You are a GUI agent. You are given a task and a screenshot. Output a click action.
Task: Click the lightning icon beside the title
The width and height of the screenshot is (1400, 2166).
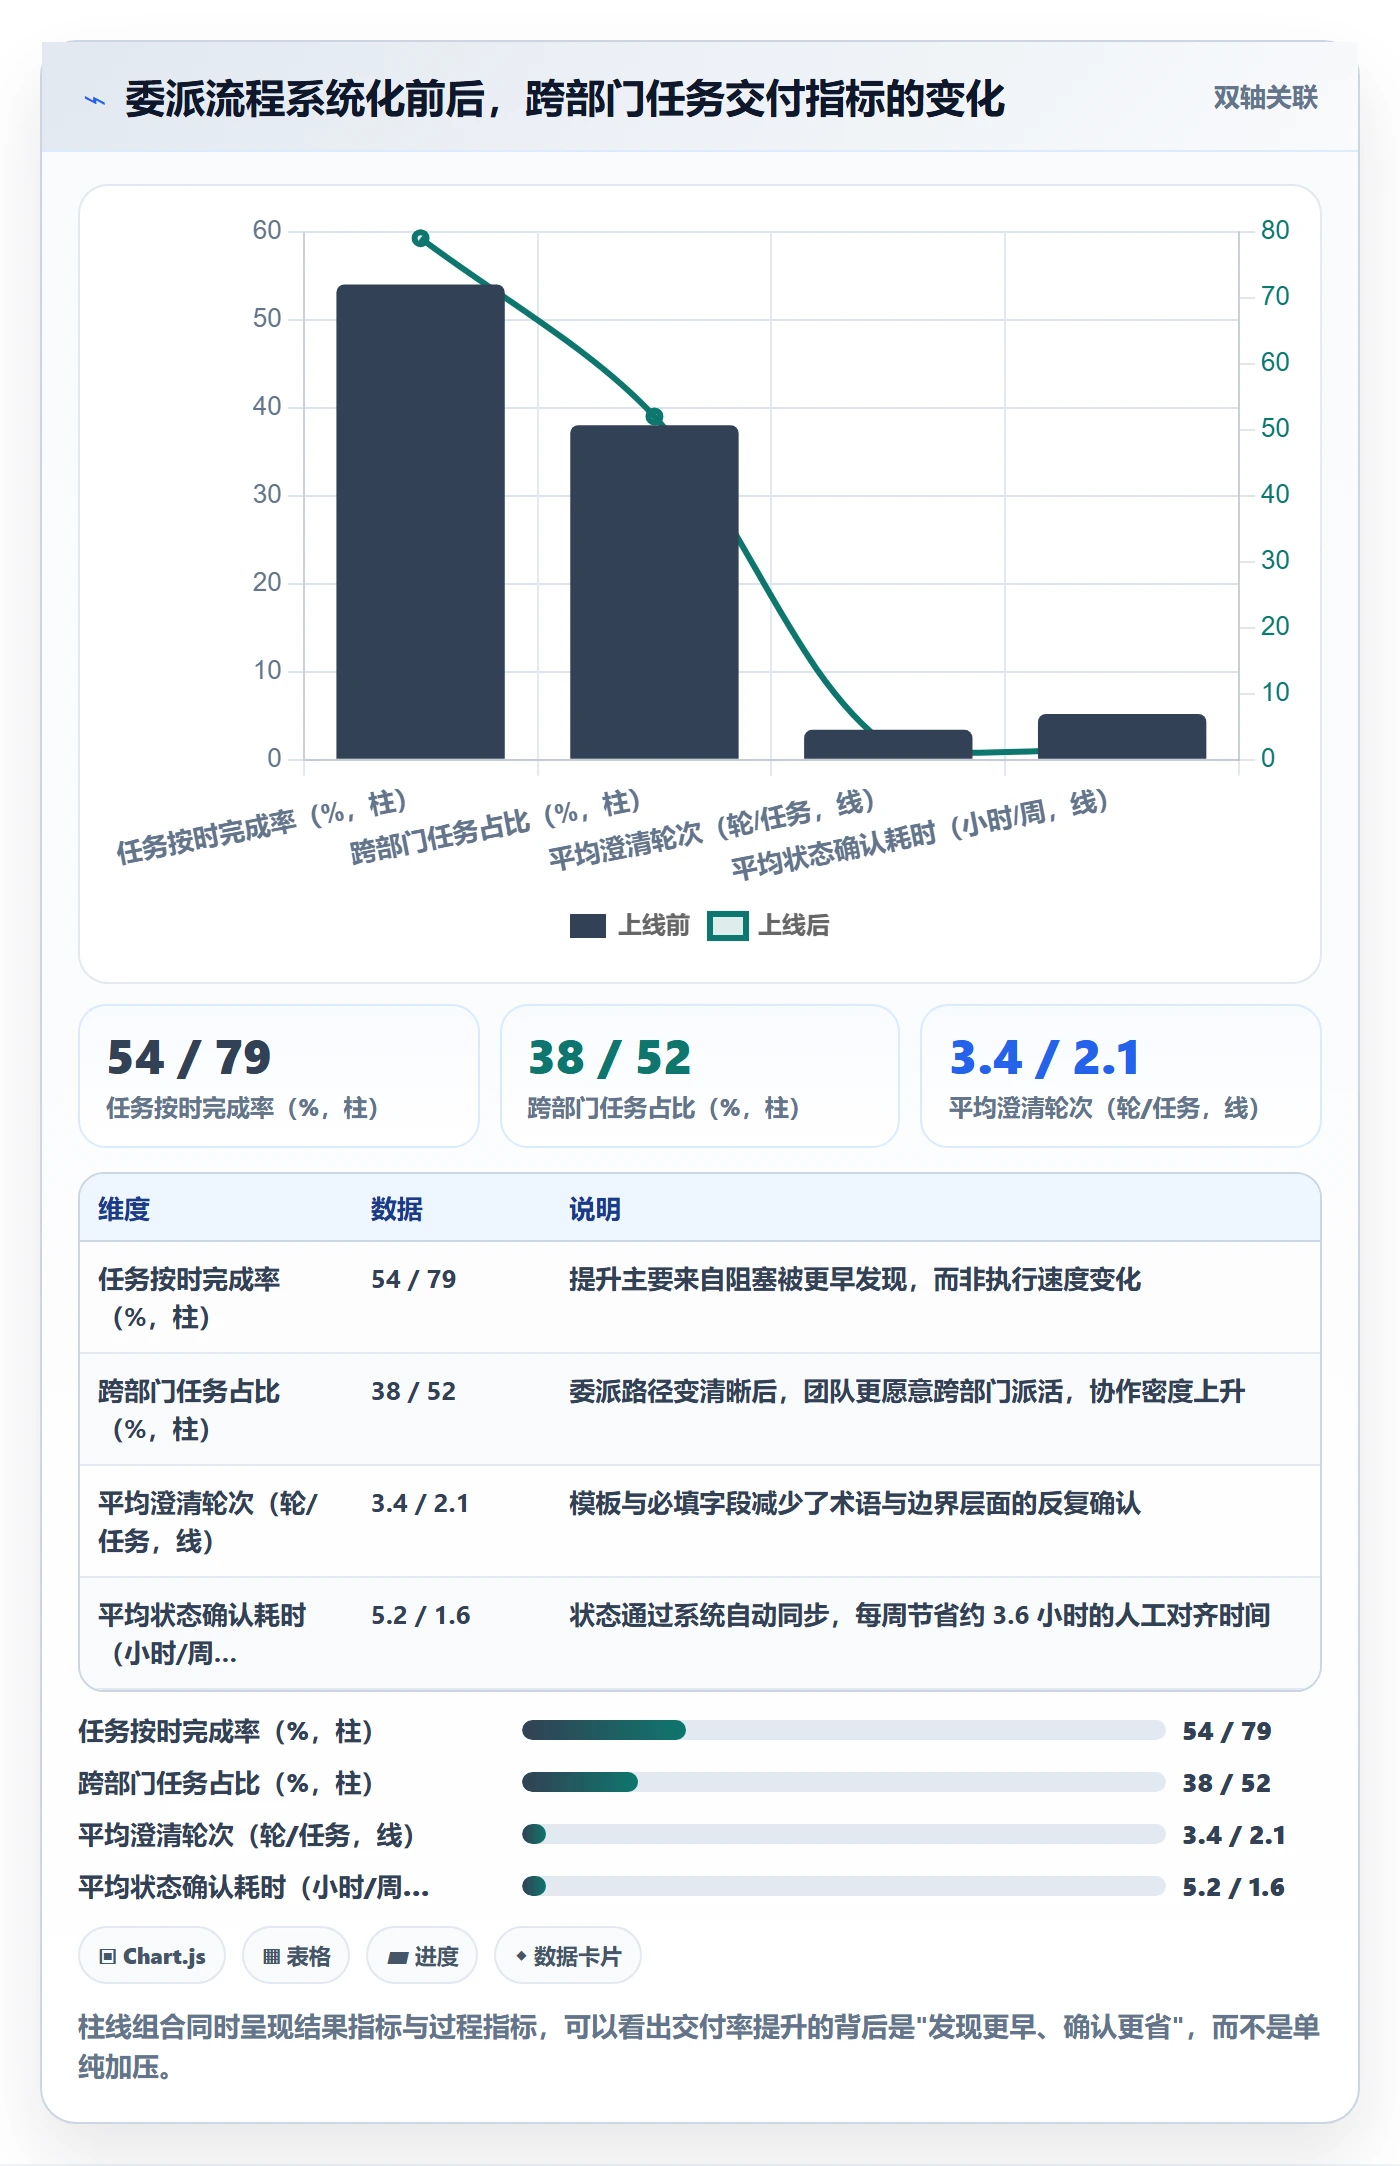click(x=95, y=100)
